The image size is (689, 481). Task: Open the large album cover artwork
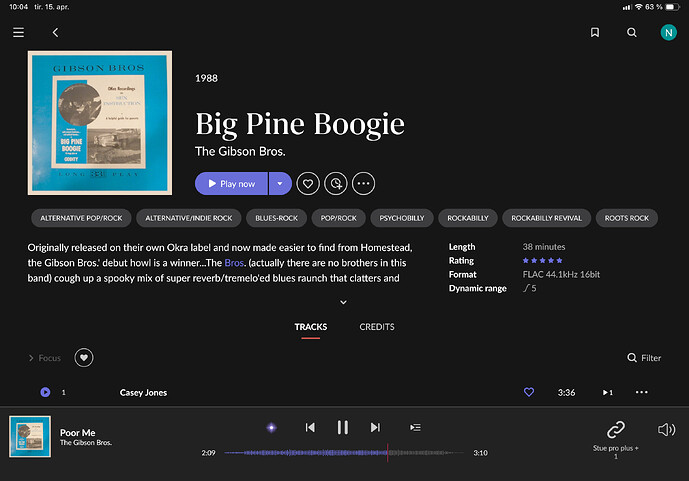click(x=100, y=123)
